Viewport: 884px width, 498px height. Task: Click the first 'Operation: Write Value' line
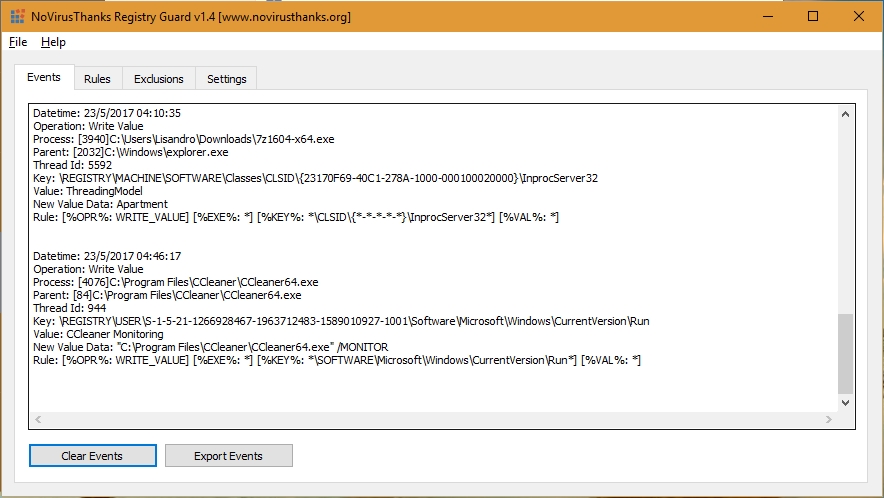pos(88,126)
